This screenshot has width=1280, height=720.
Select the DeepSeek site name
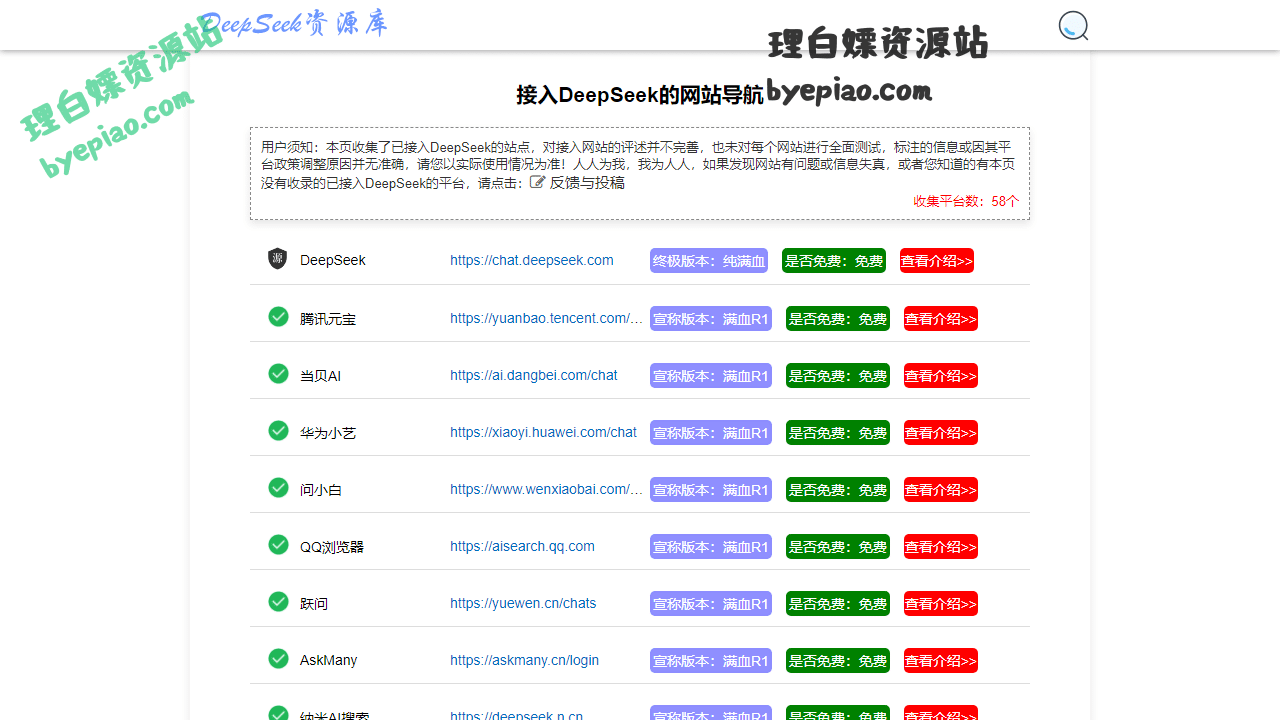[x=333, y=260]
